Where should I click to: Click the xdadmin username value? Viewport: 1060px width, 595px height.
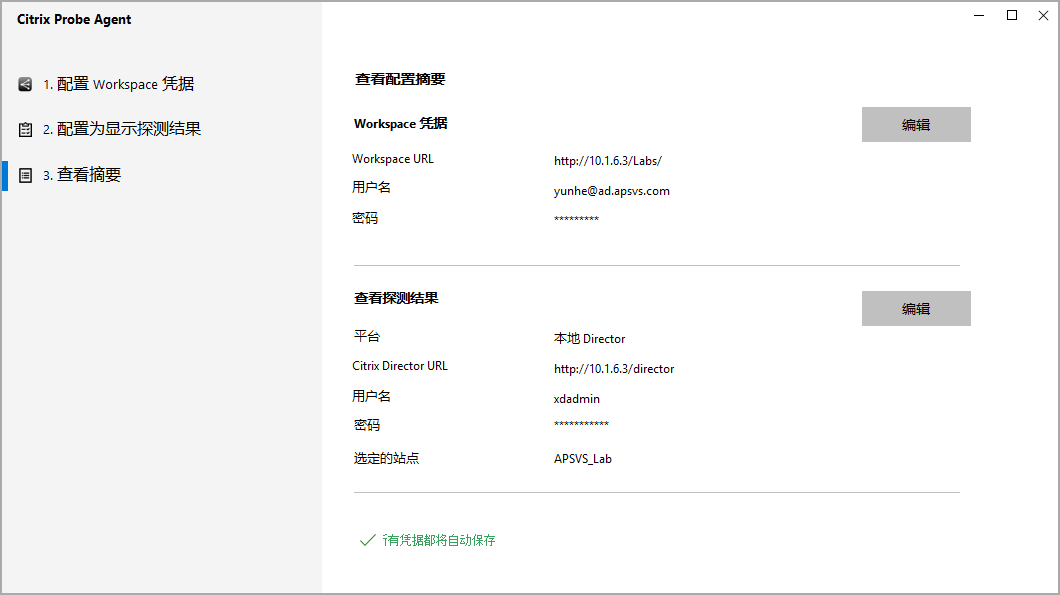click(x=577, y=399)
